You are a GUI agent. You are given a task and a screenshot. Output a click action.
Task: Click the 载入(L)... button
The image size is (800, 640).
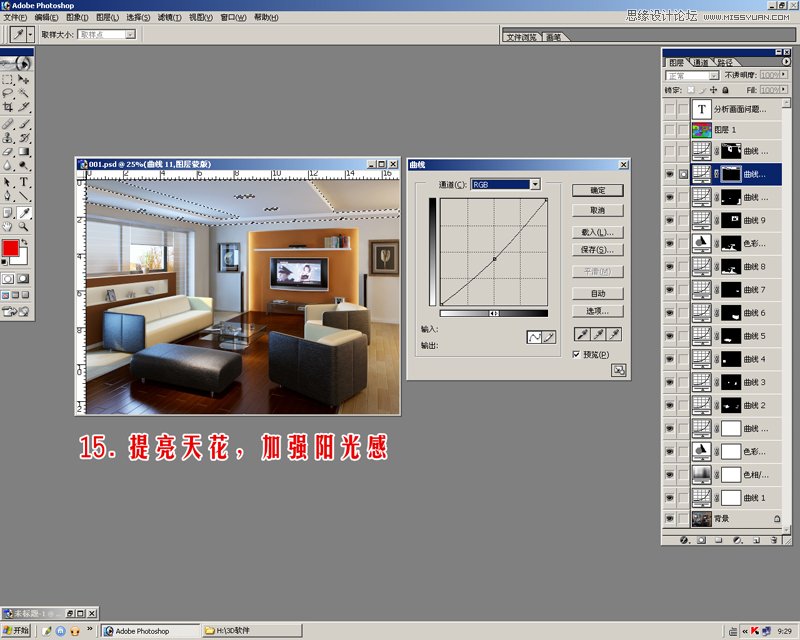pyautogui.click(x=597, y=232)
